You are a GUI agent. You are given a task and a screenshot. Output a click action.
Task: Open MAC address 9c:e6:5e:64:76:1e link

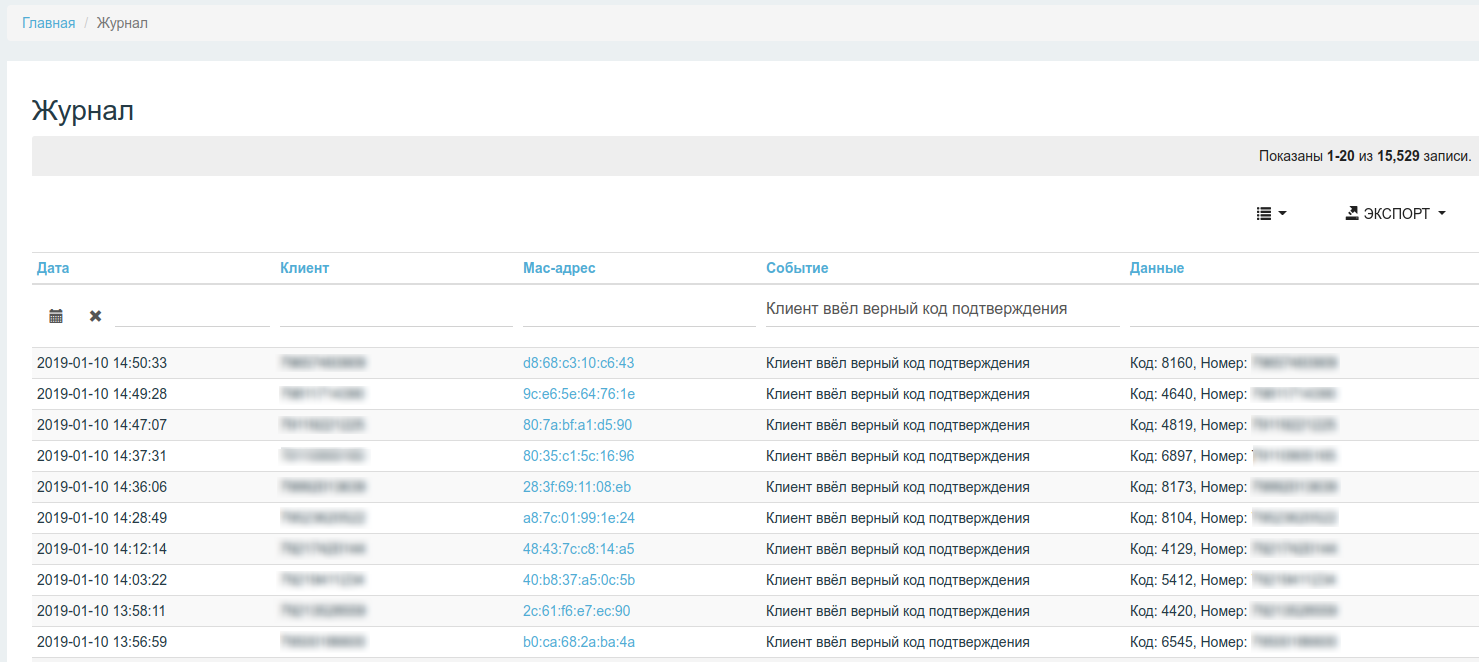pyautogui.click(x=578, y=394)
